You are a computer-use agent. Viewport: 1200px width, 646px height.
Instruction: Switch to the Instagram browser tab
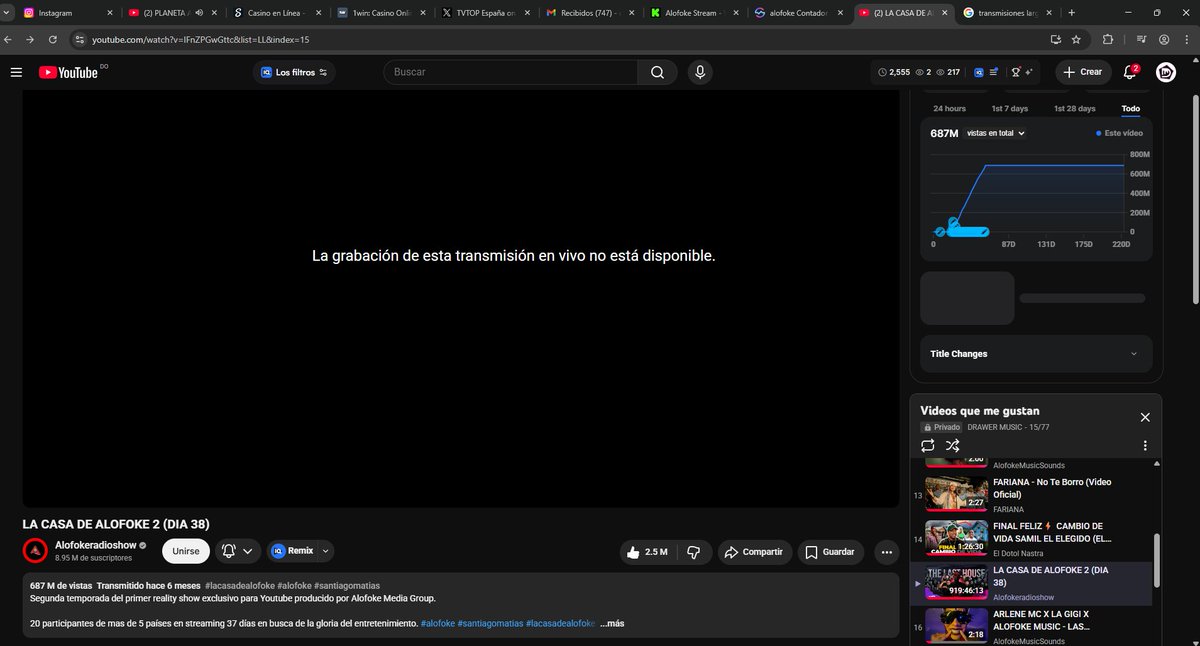pyautogui.click(x=68, y=13)
